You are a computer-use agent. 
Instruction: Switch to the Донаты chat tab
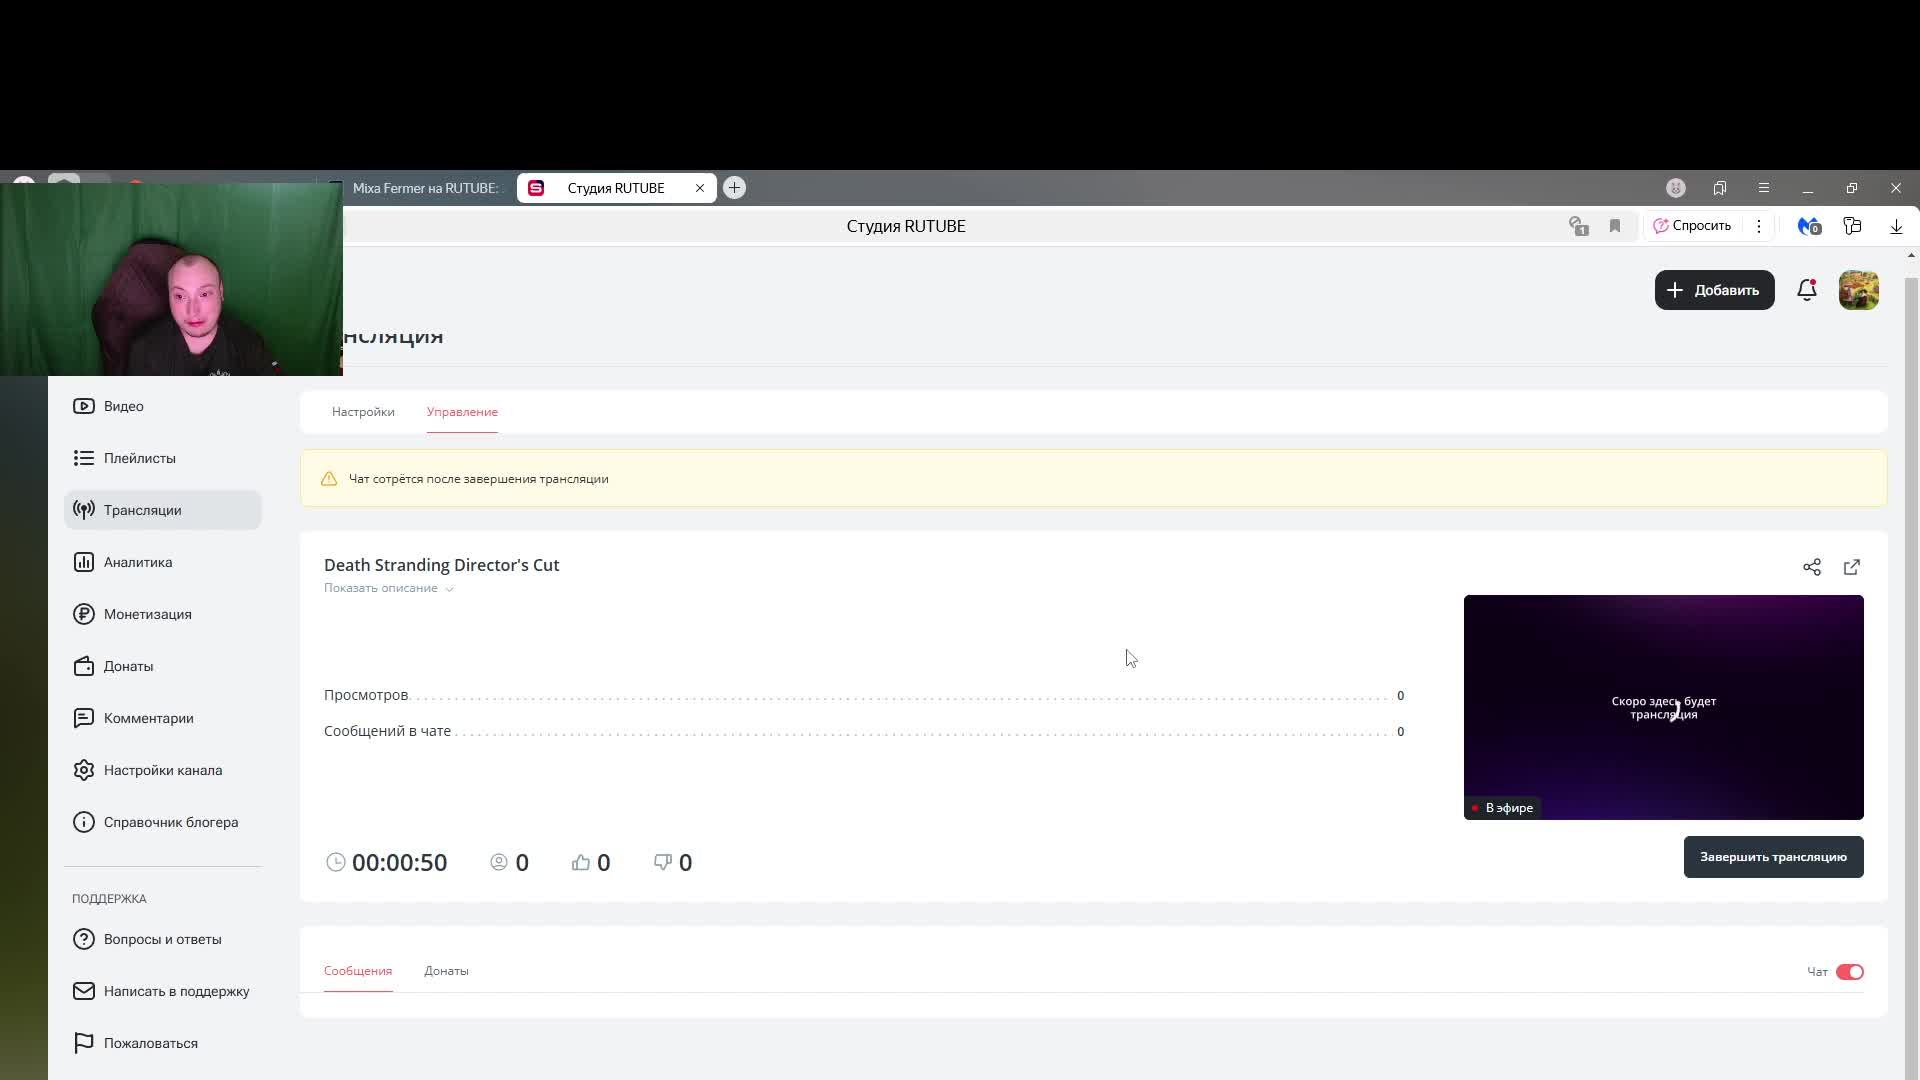[446, 971]
